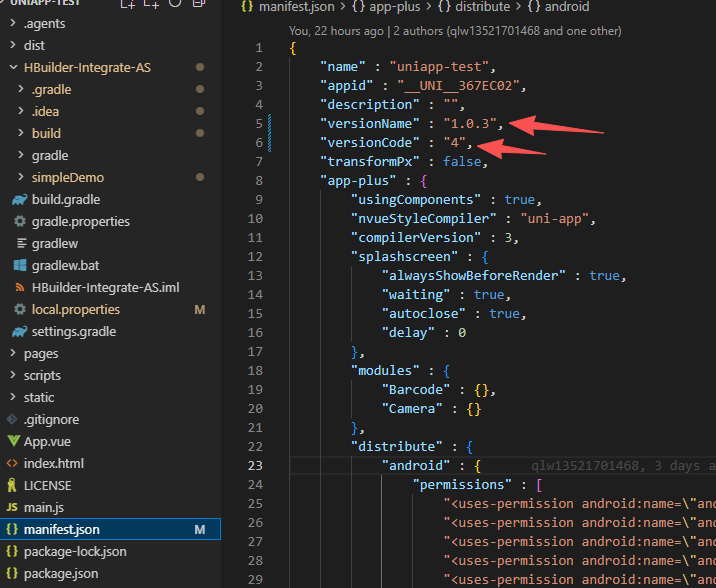Viewport: 716px width, 588px height.
Task: Click the "splashscreen" key
Action: pos(404,257)
